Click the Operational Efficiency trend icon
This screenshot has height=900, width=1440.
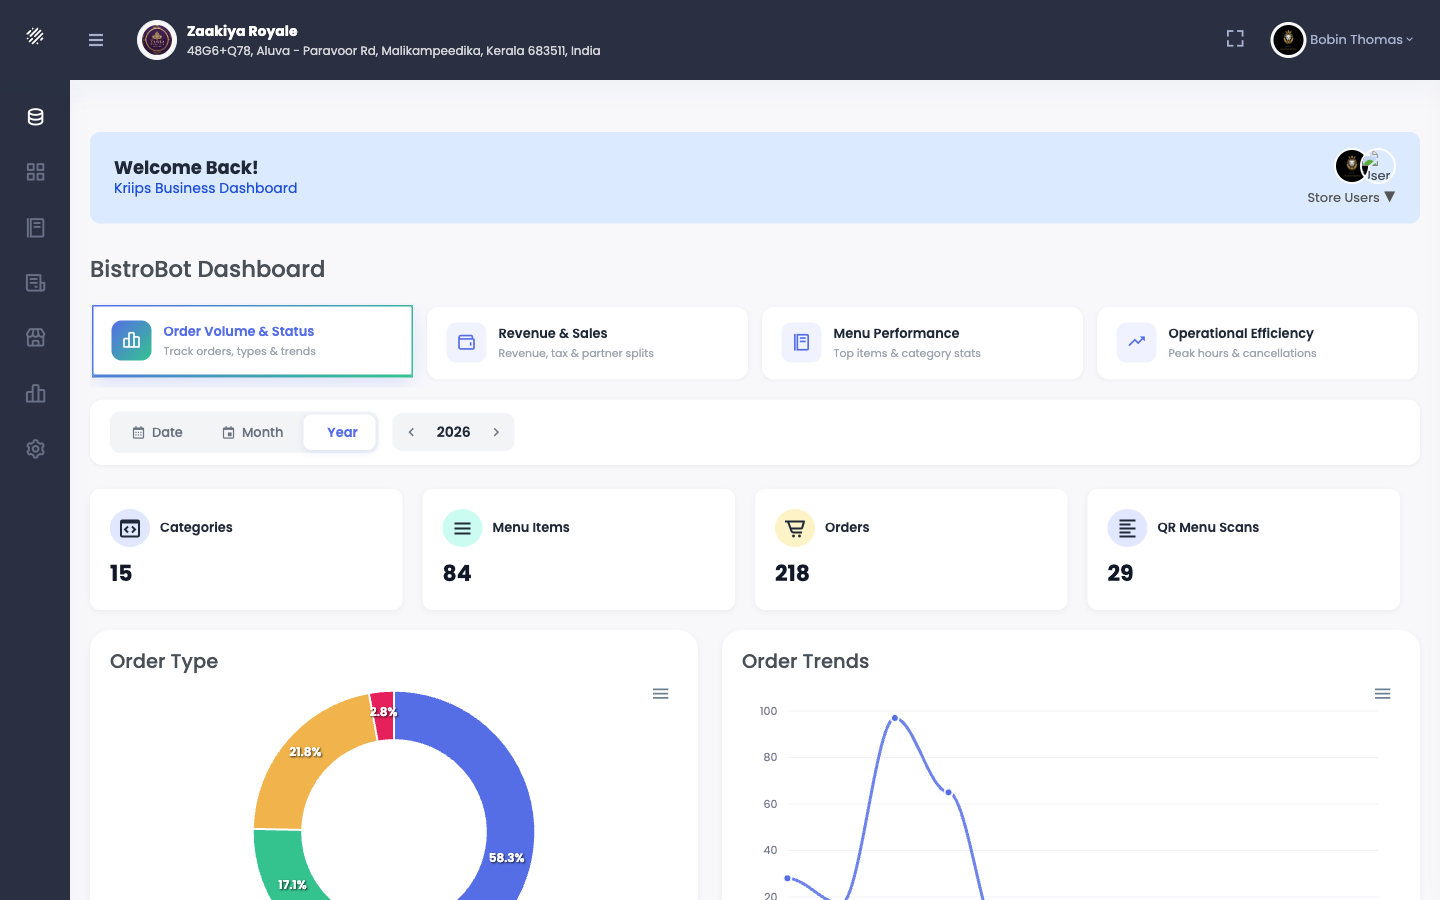[x=1136, y=343]
